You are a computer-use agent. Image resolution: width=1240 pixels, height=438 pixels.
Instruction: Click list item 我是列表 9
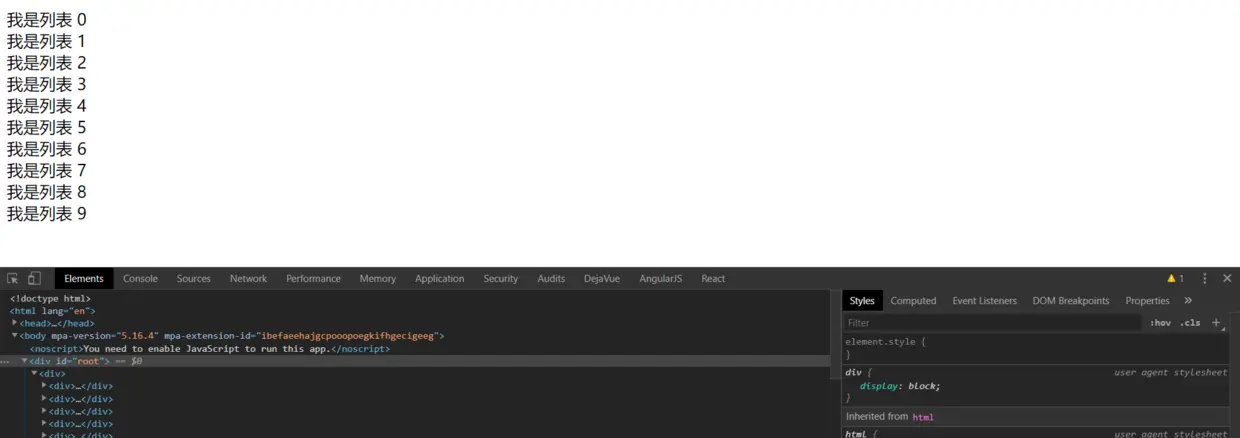[47, 213]
